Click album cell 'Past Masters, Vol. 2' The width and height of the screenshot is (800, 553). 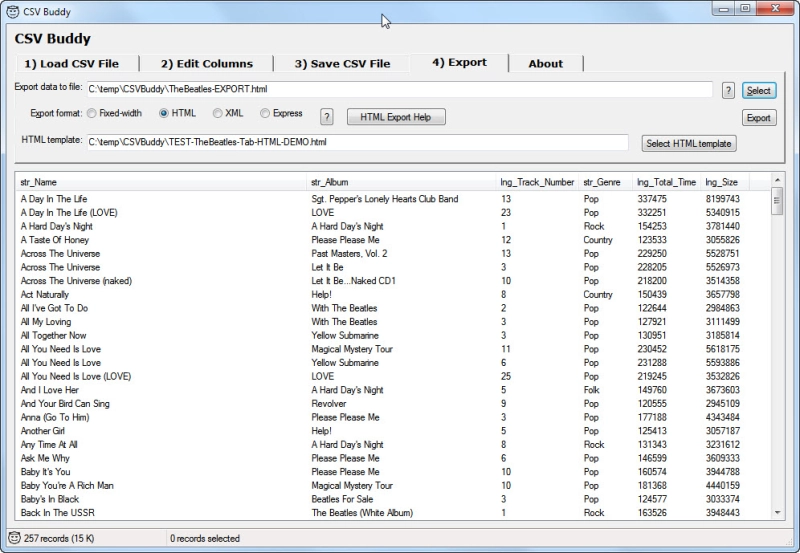349,254
